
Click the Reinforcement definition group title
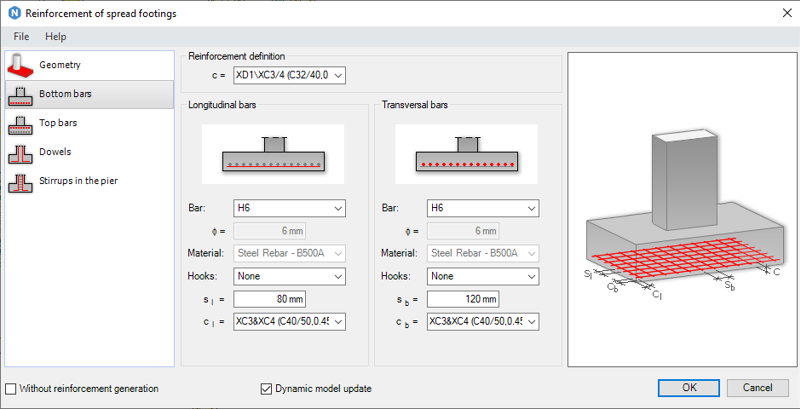[x=237, y=57]
